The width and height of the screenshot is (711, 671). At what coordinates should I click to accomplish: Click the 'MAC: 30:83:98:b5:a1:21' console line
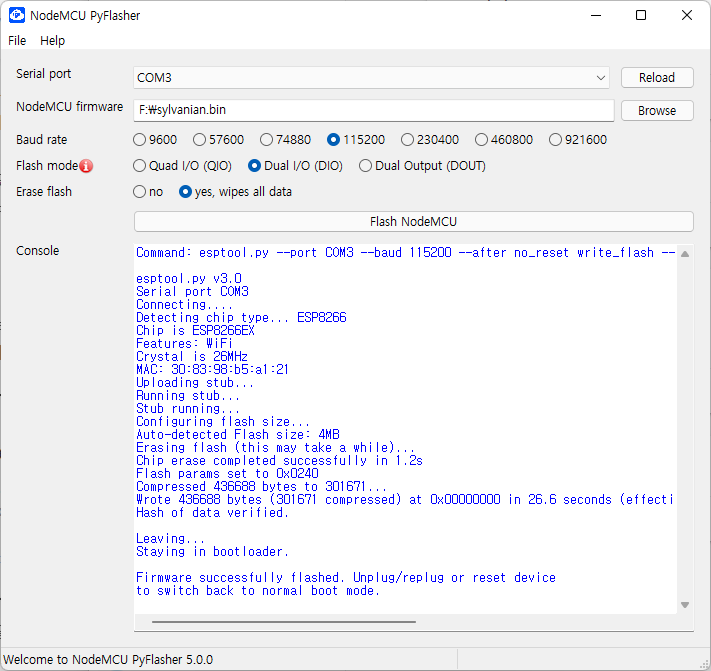point(212,370)
